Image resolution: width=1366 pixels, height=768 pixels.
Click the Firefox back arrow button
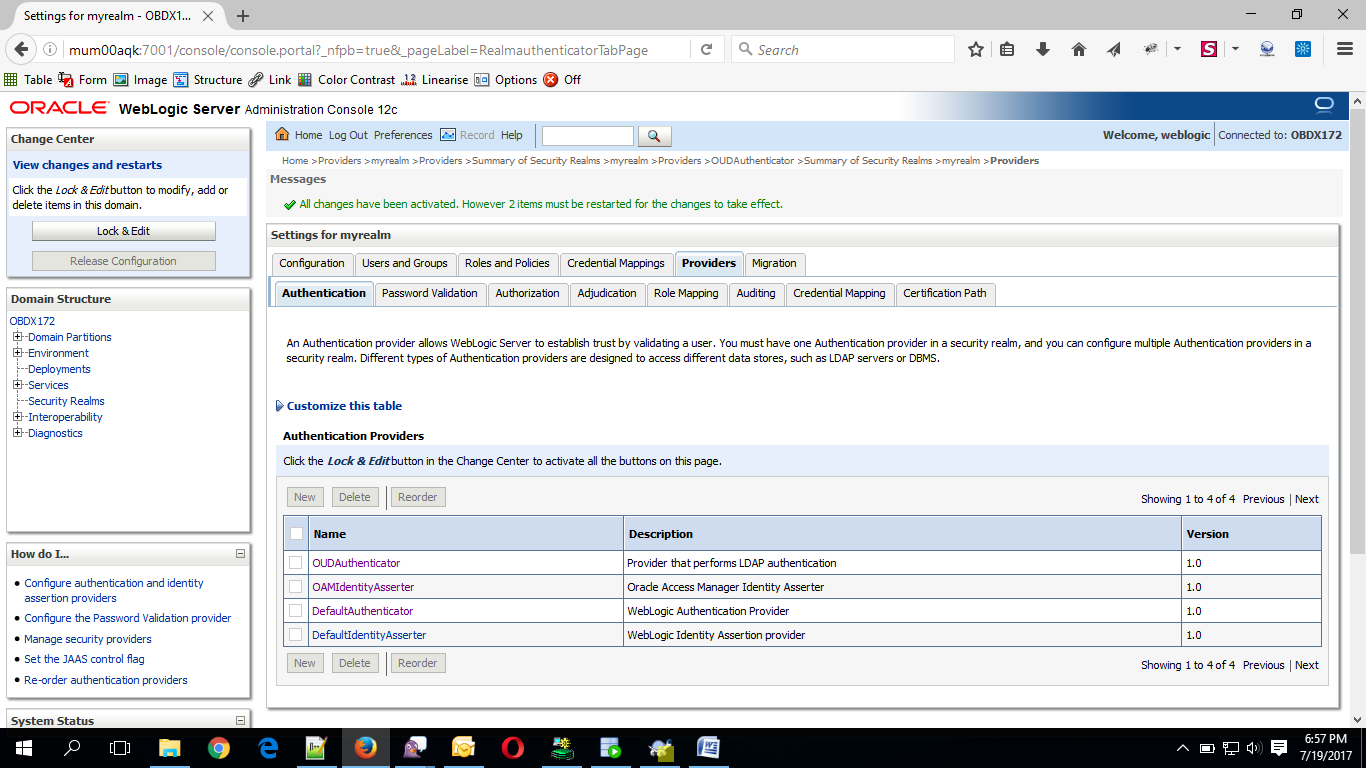pos(21,49)
